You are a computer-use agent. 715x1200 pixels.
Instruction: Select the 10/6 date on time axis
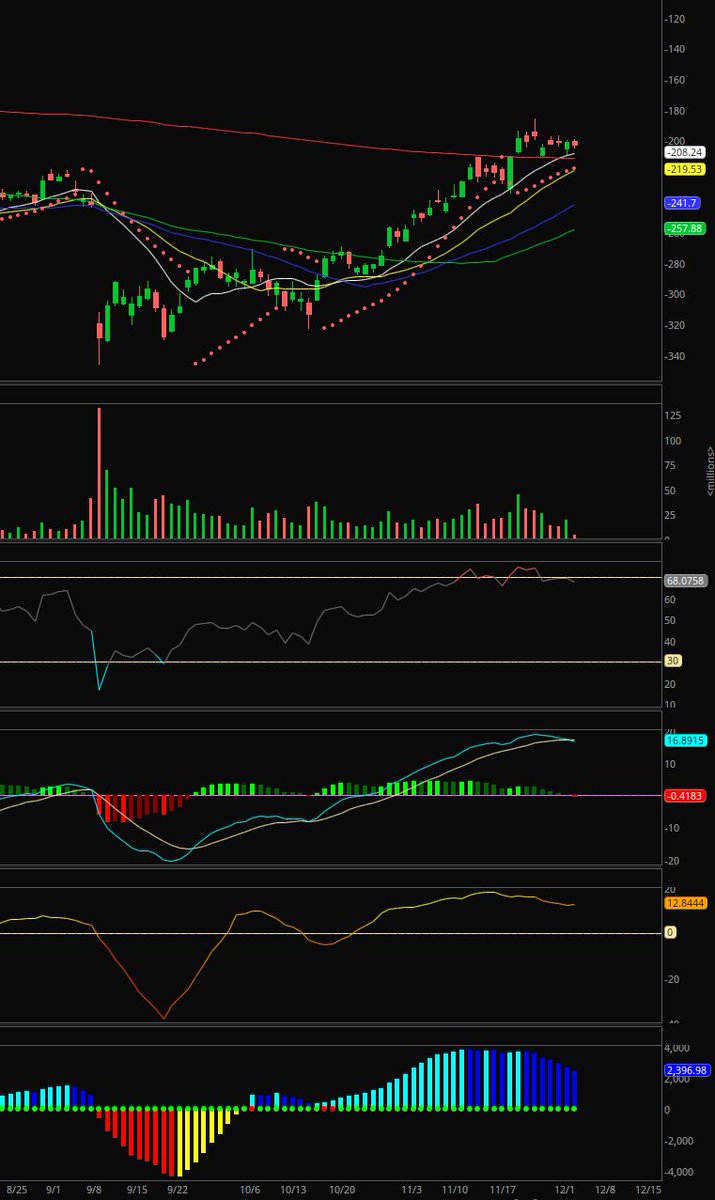(x=251, y=1191)
